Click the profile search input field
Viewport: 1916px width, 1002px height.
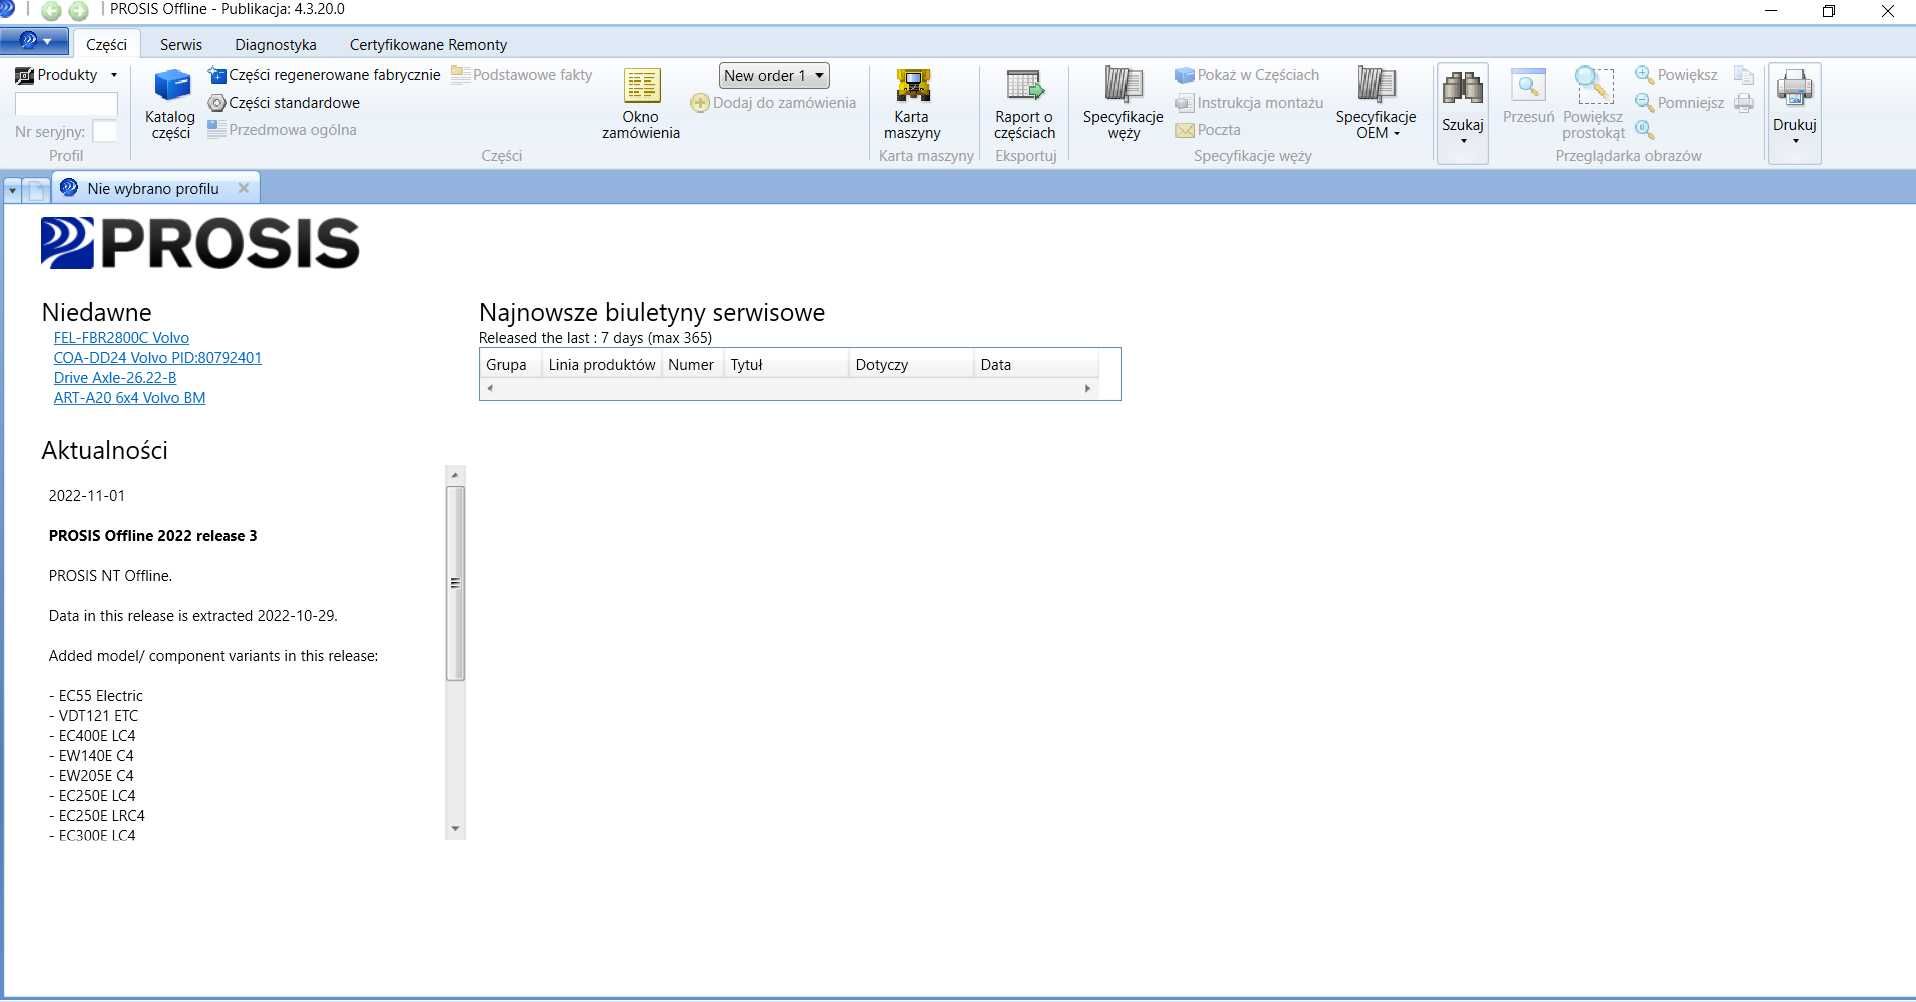pos(66,104)
